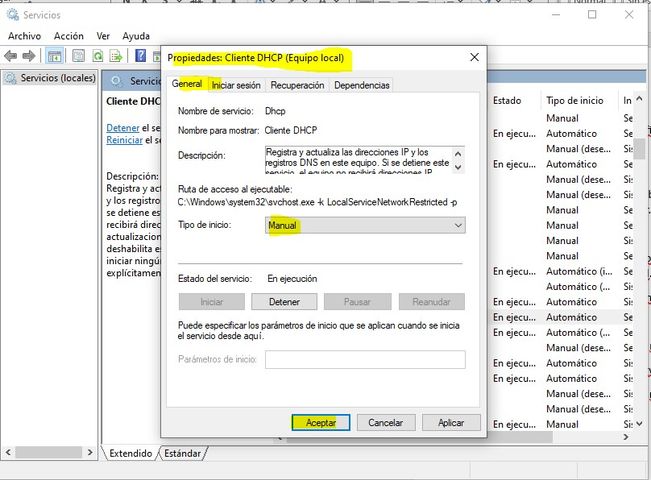Click the services list scroll down arrow
Viewport: 651px width, 480px height.
pyautogui.click(x=639, y=424)
